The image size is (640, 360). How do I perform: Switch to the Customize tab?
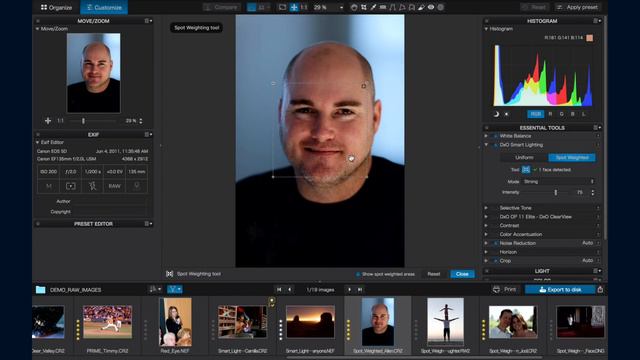(x=104, y=7)
